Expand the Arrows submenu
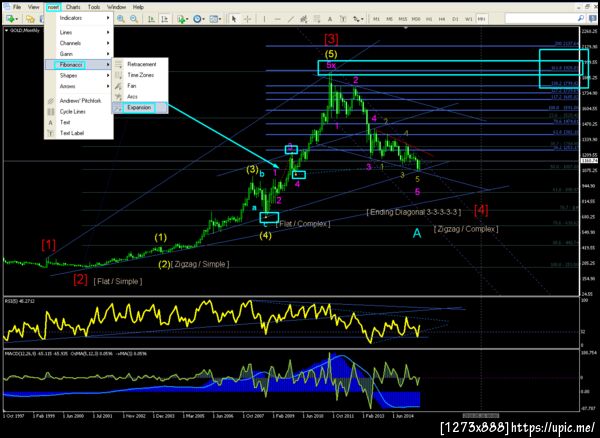This screenshot has width=600, height=438. pos(79,86)
